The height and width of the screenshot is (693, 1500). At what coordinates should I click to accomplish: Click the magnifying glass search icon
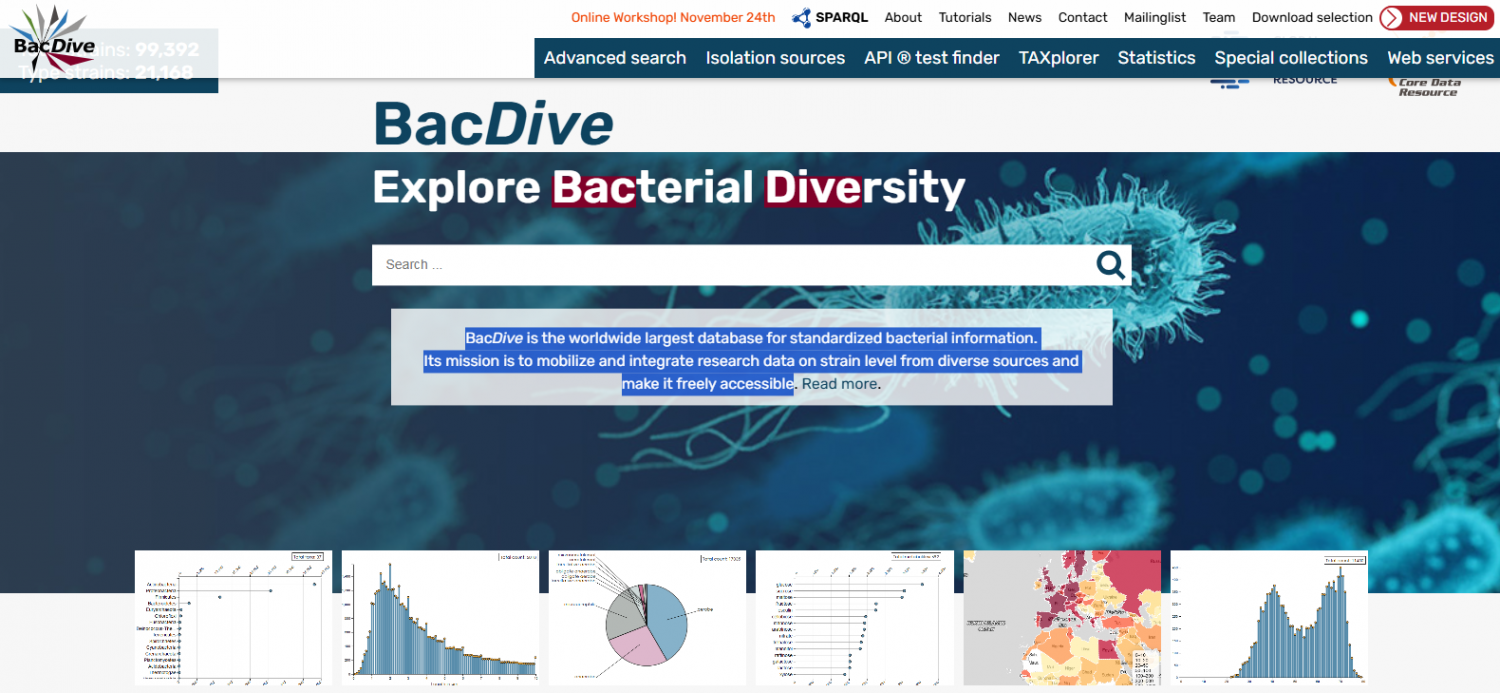tap(1110, 265)
